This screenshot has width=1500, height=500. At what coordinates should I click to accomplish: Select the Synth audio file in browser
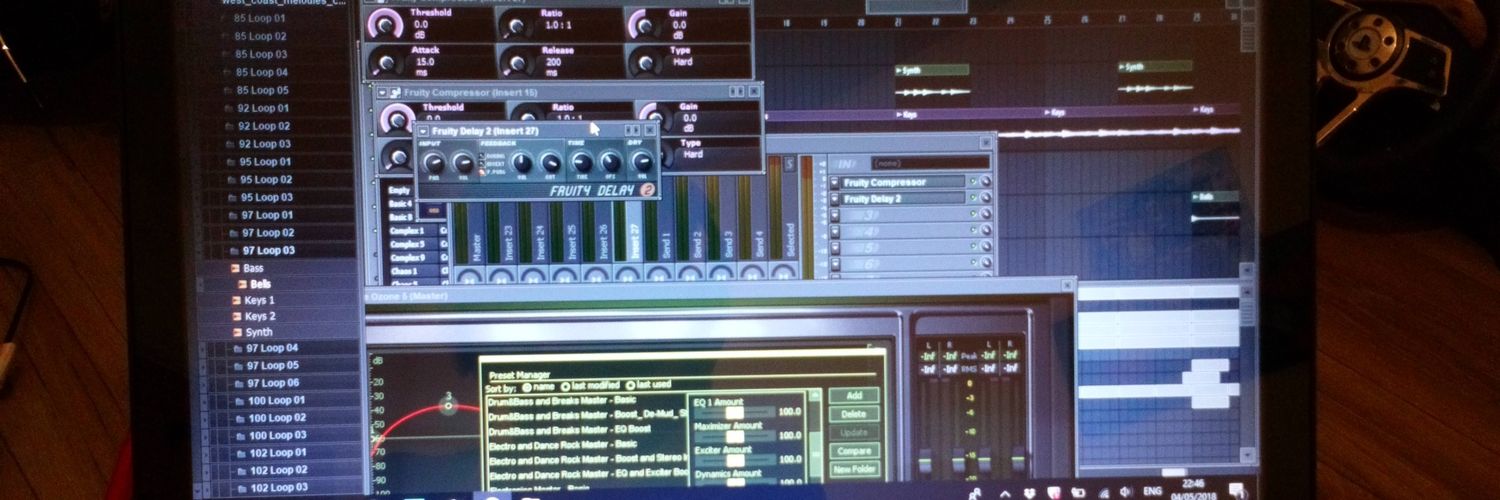(251, 332)
